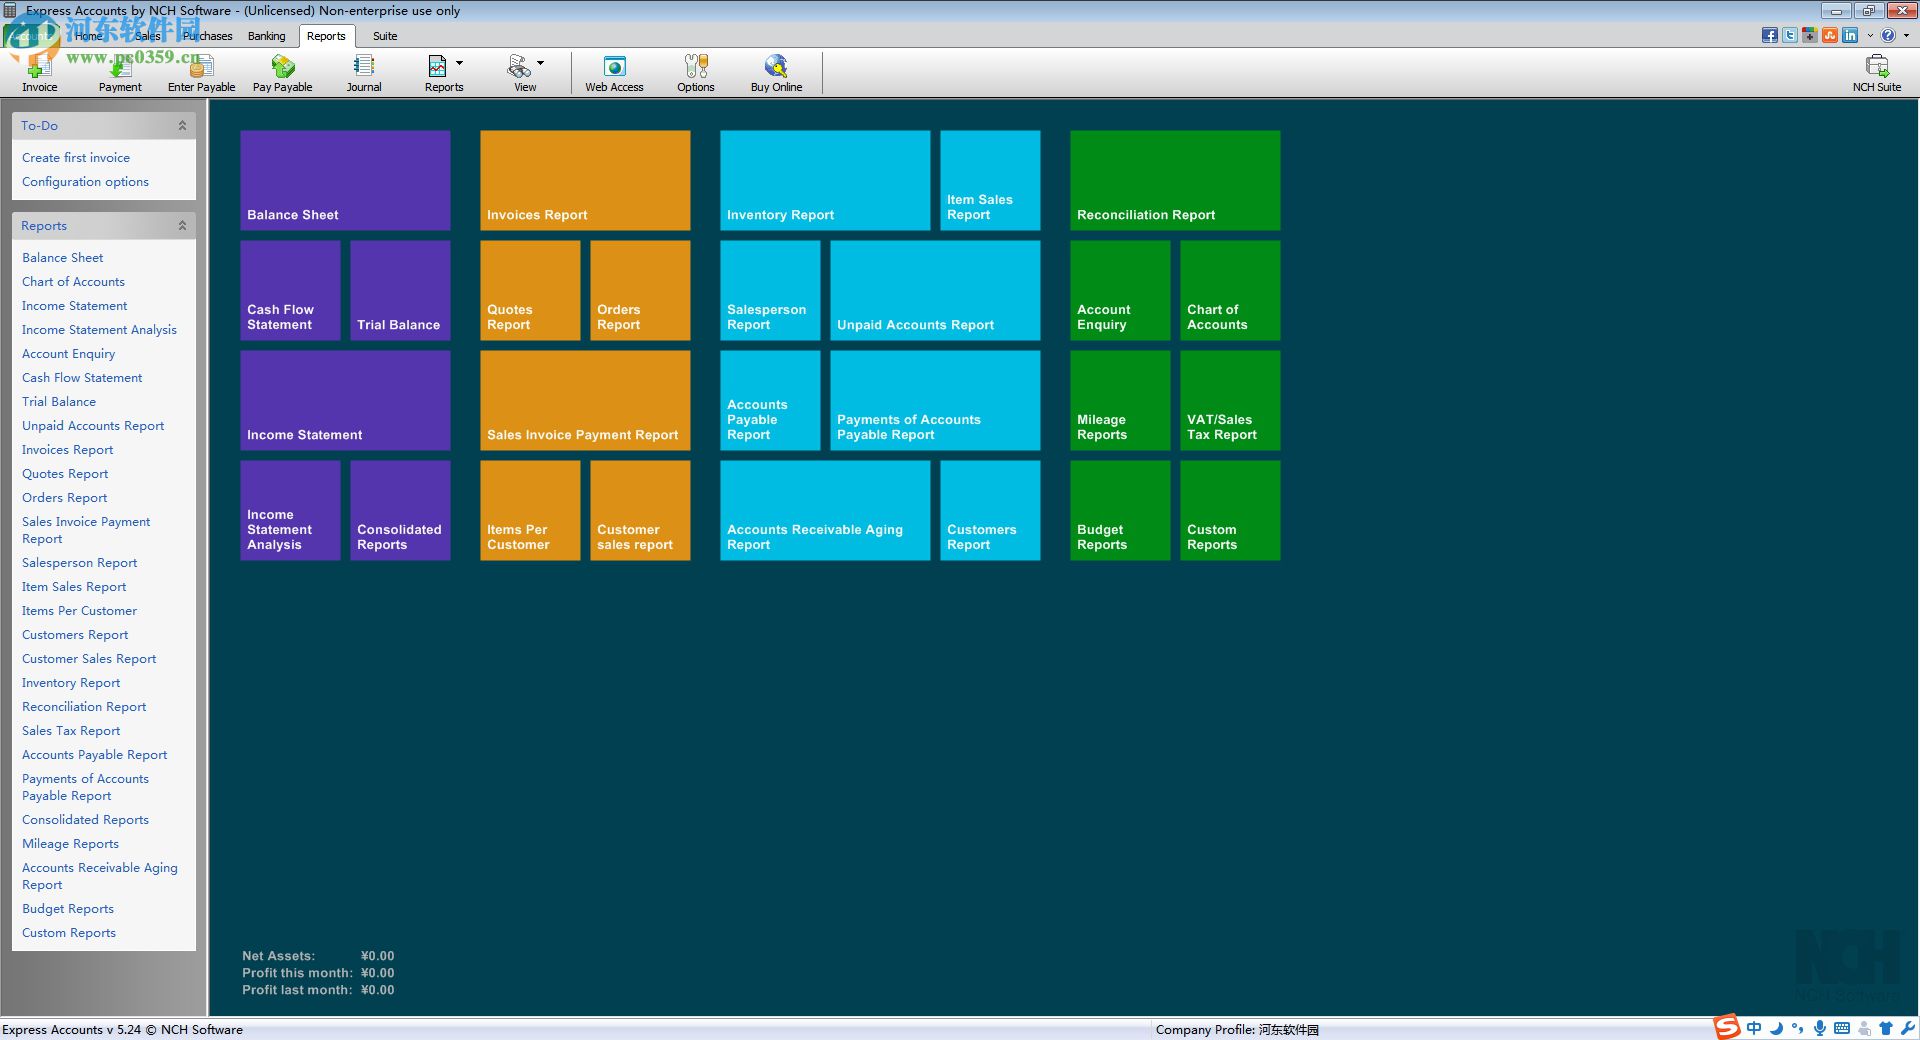
Task: Click the green Account Enquiry tile
Action: (1120, 290)
